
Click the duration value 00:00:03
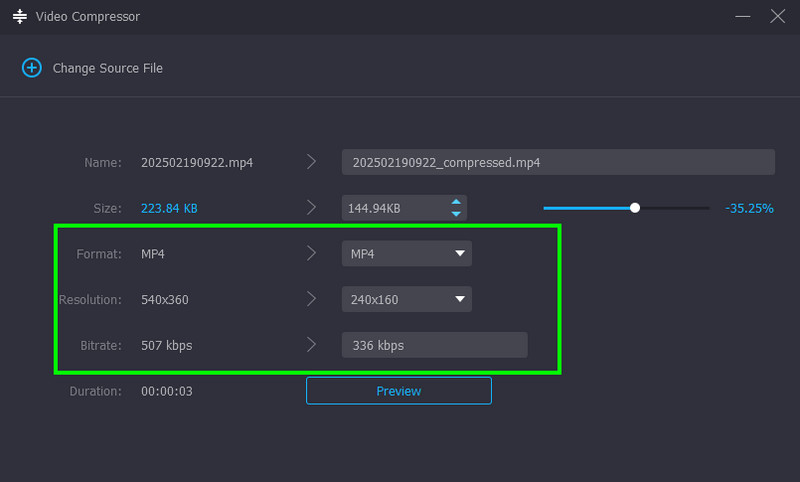point(167,391)
